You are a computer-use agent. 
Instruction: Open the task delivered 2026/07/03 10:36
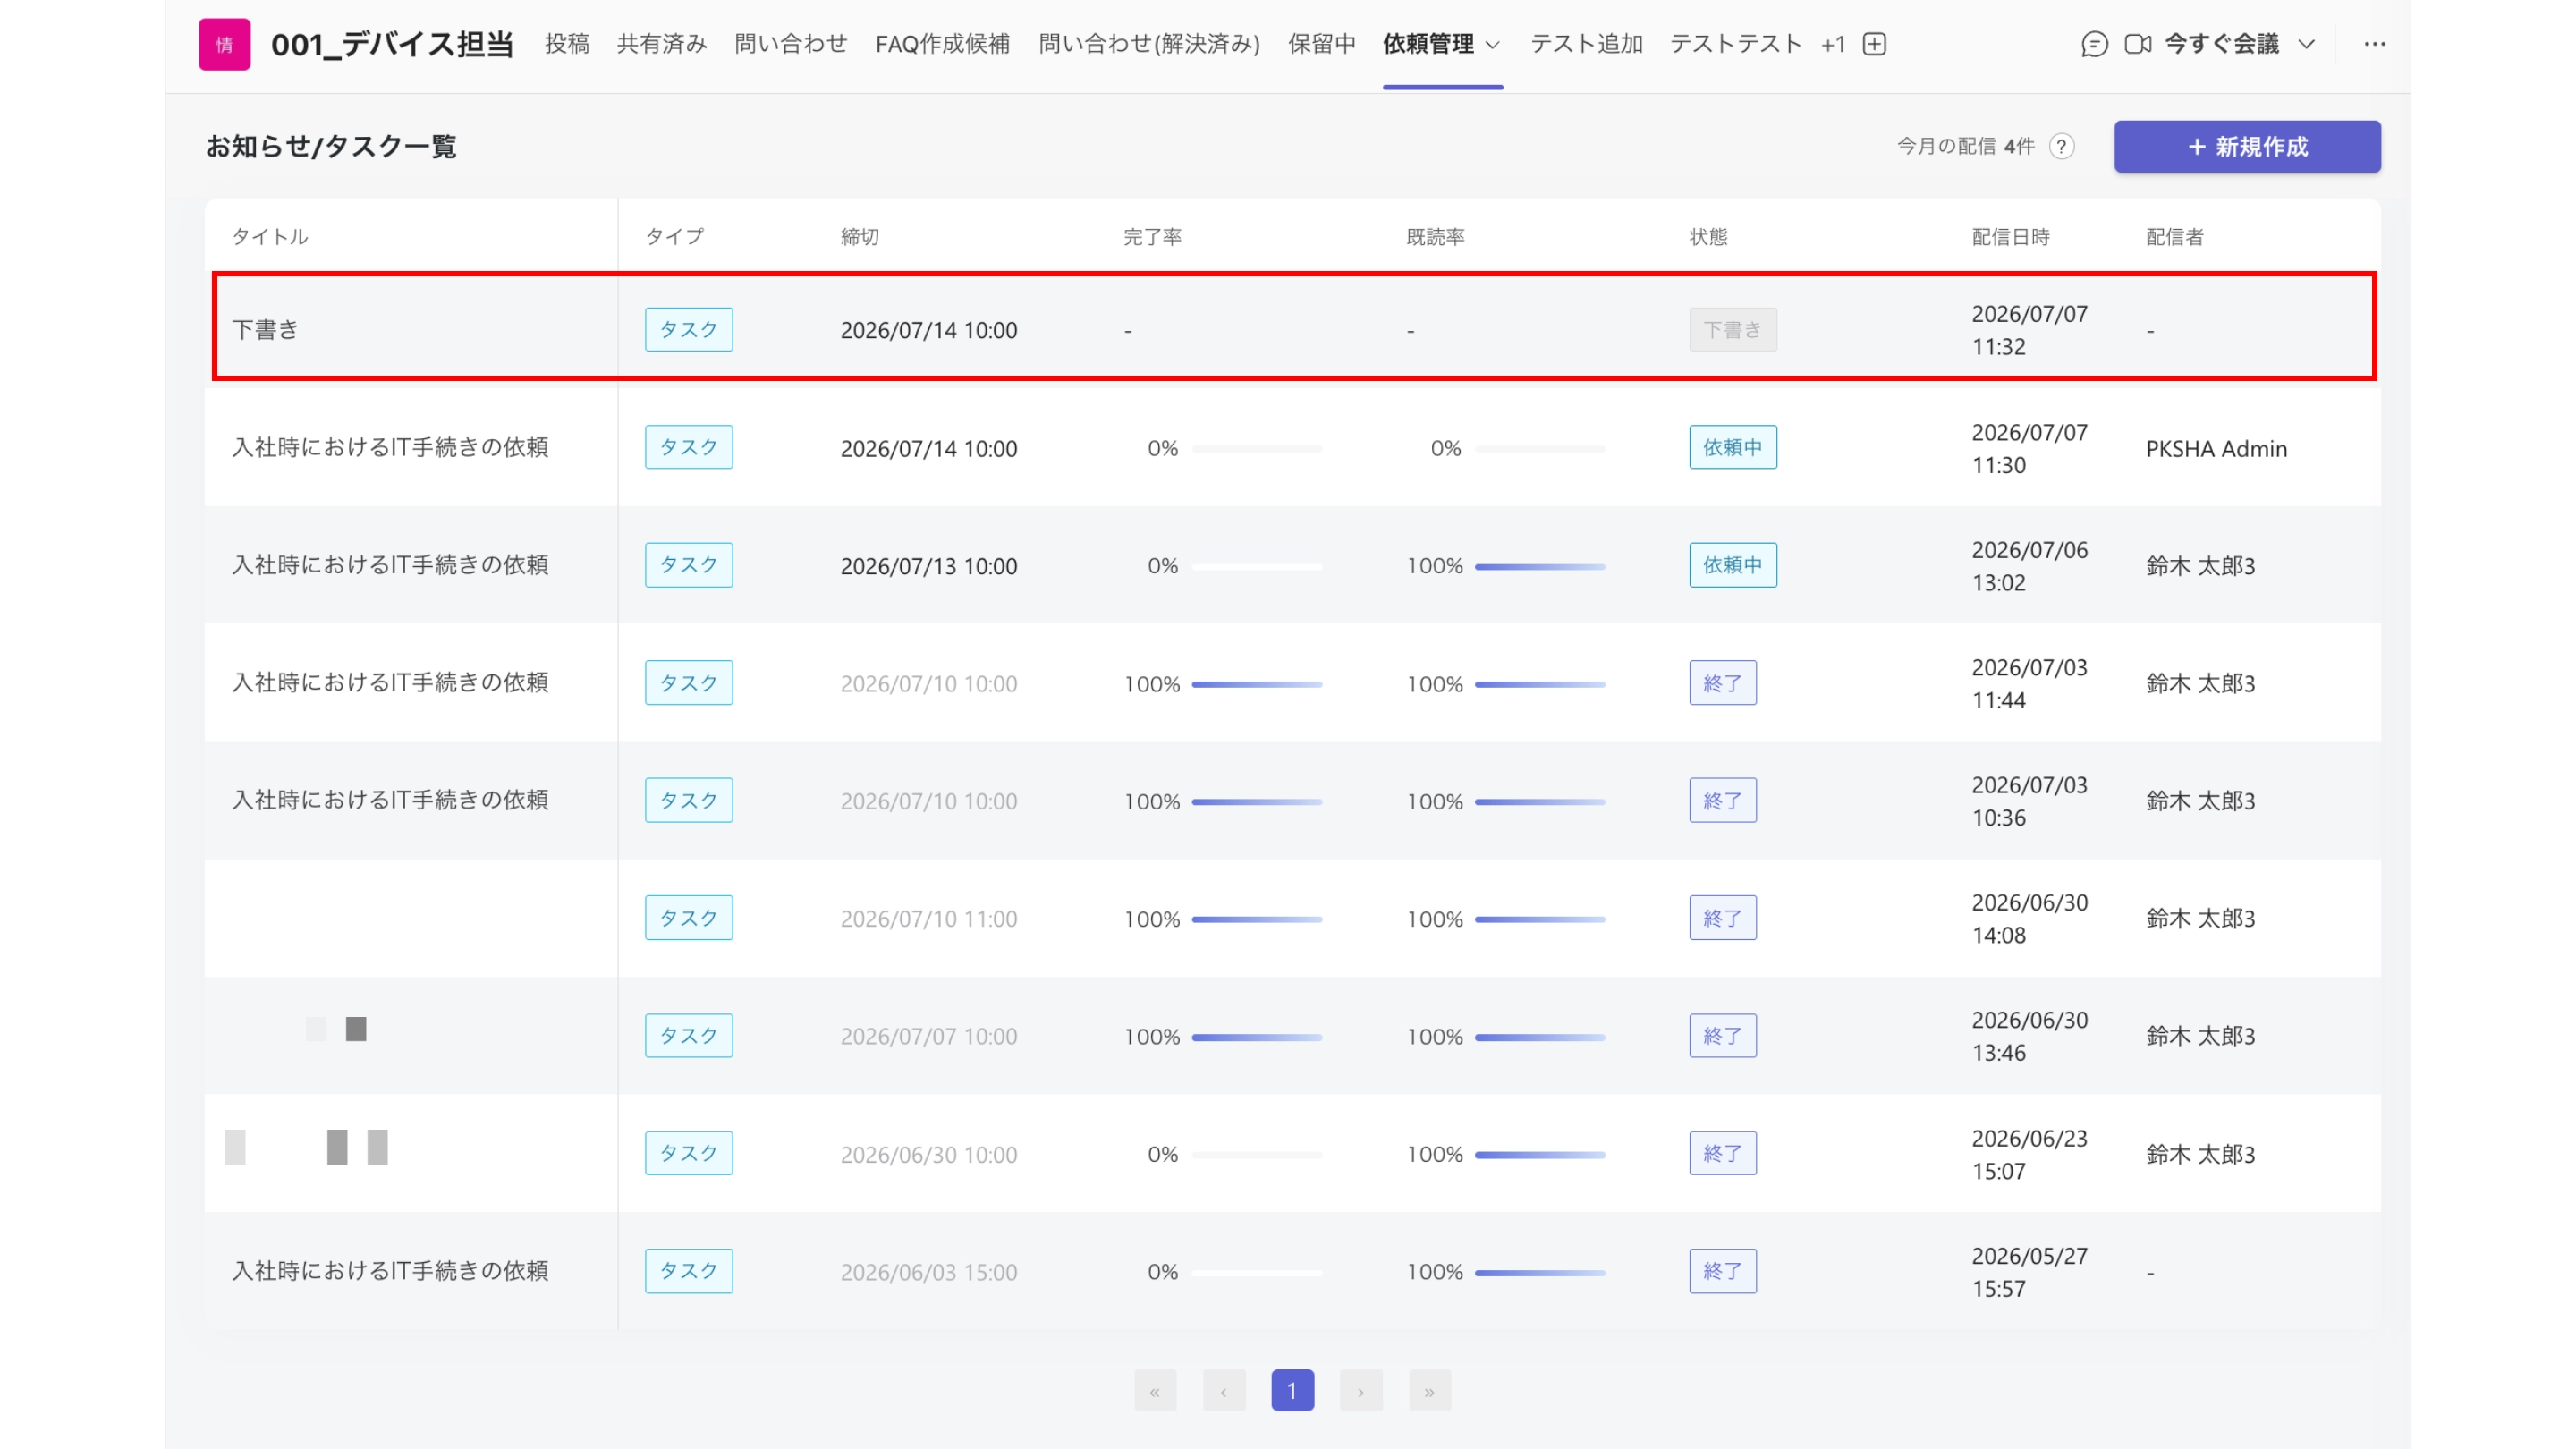tap(390, 800)
